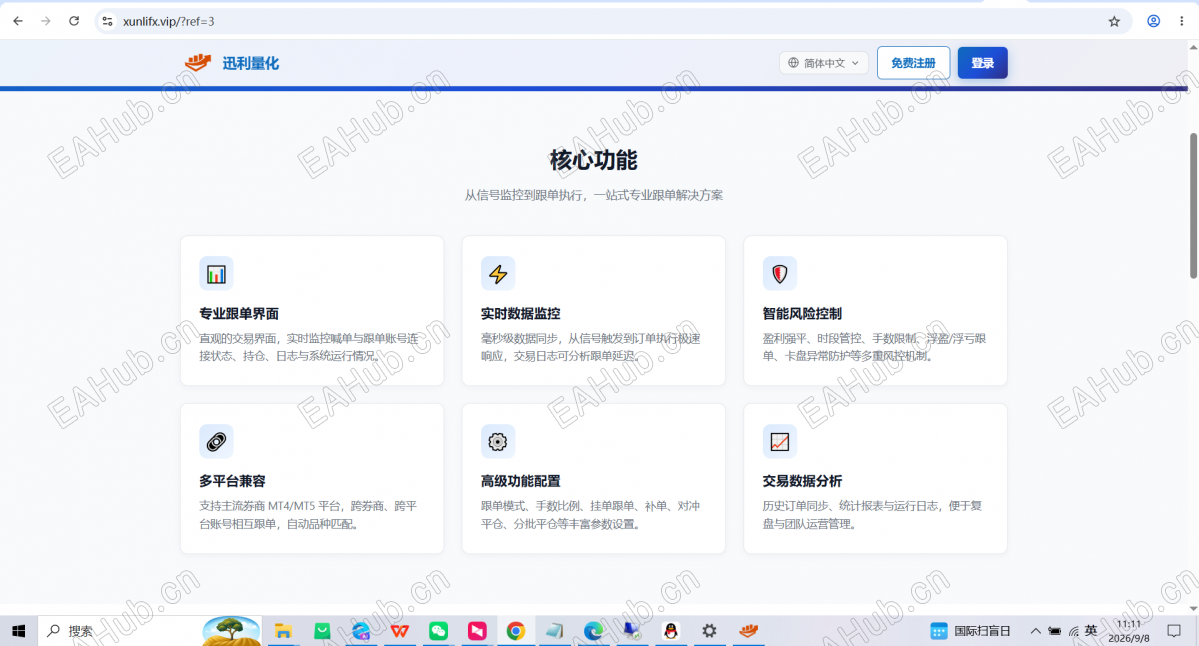This screenshot has width=1199, height=646.
Task: Open WPS Office from the taskbar
Action: tap(399, 631)
